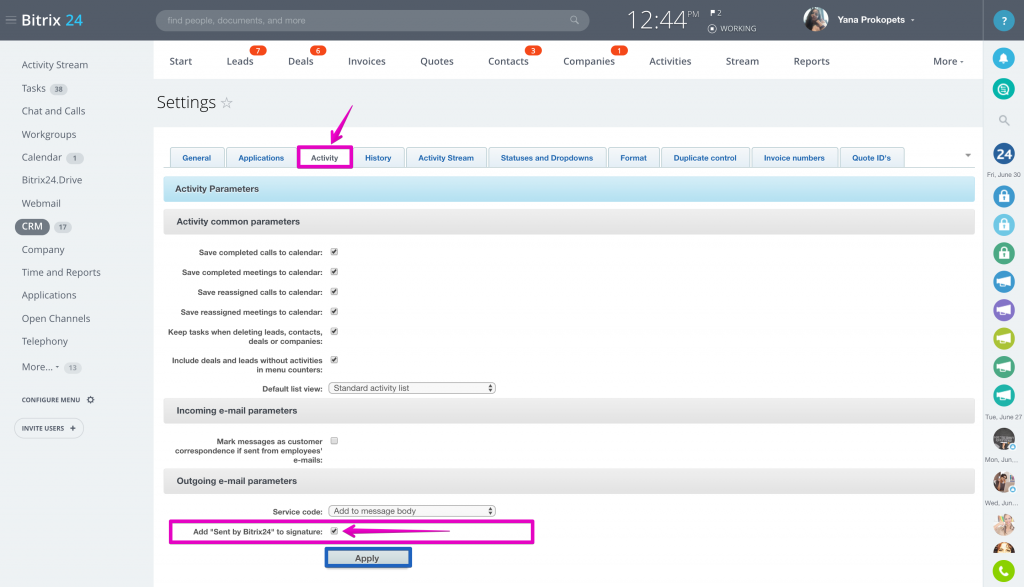Add Settings page to favorites star
The height and width of the screenshot is (587, 1024).
pos(227,103)
